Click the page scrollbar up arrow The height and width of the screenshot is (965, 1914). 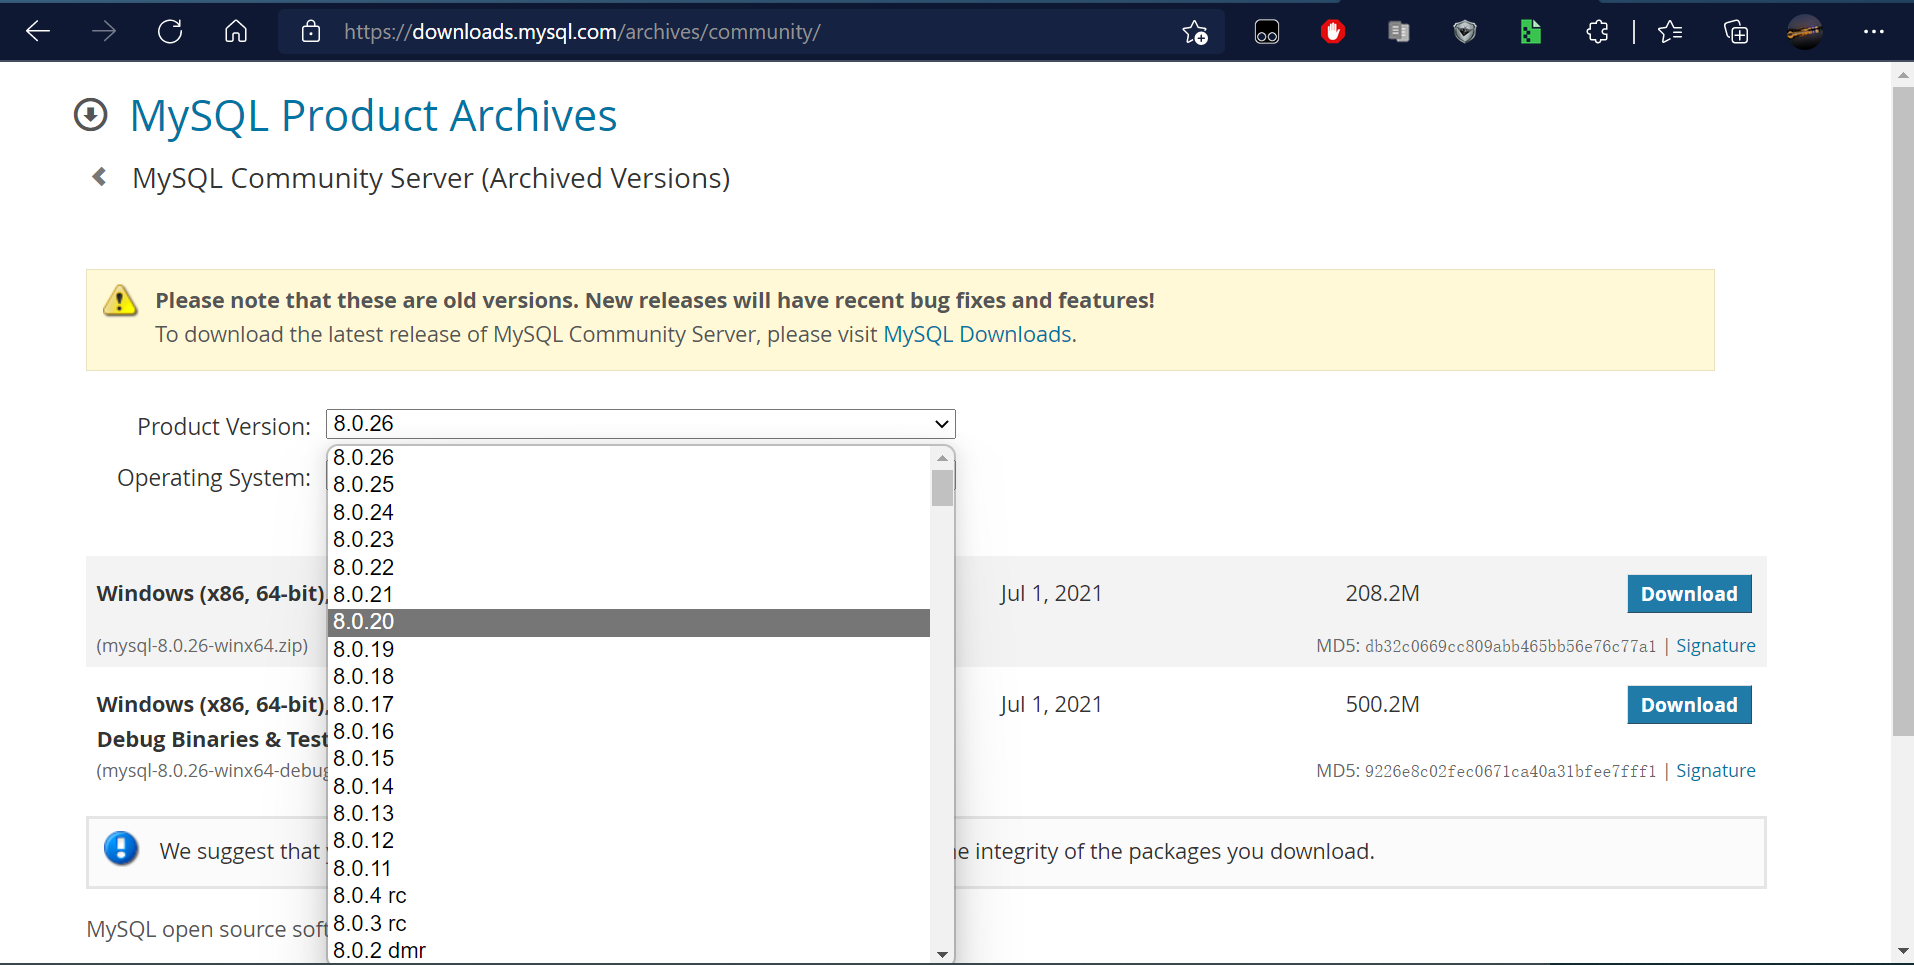1902,74
